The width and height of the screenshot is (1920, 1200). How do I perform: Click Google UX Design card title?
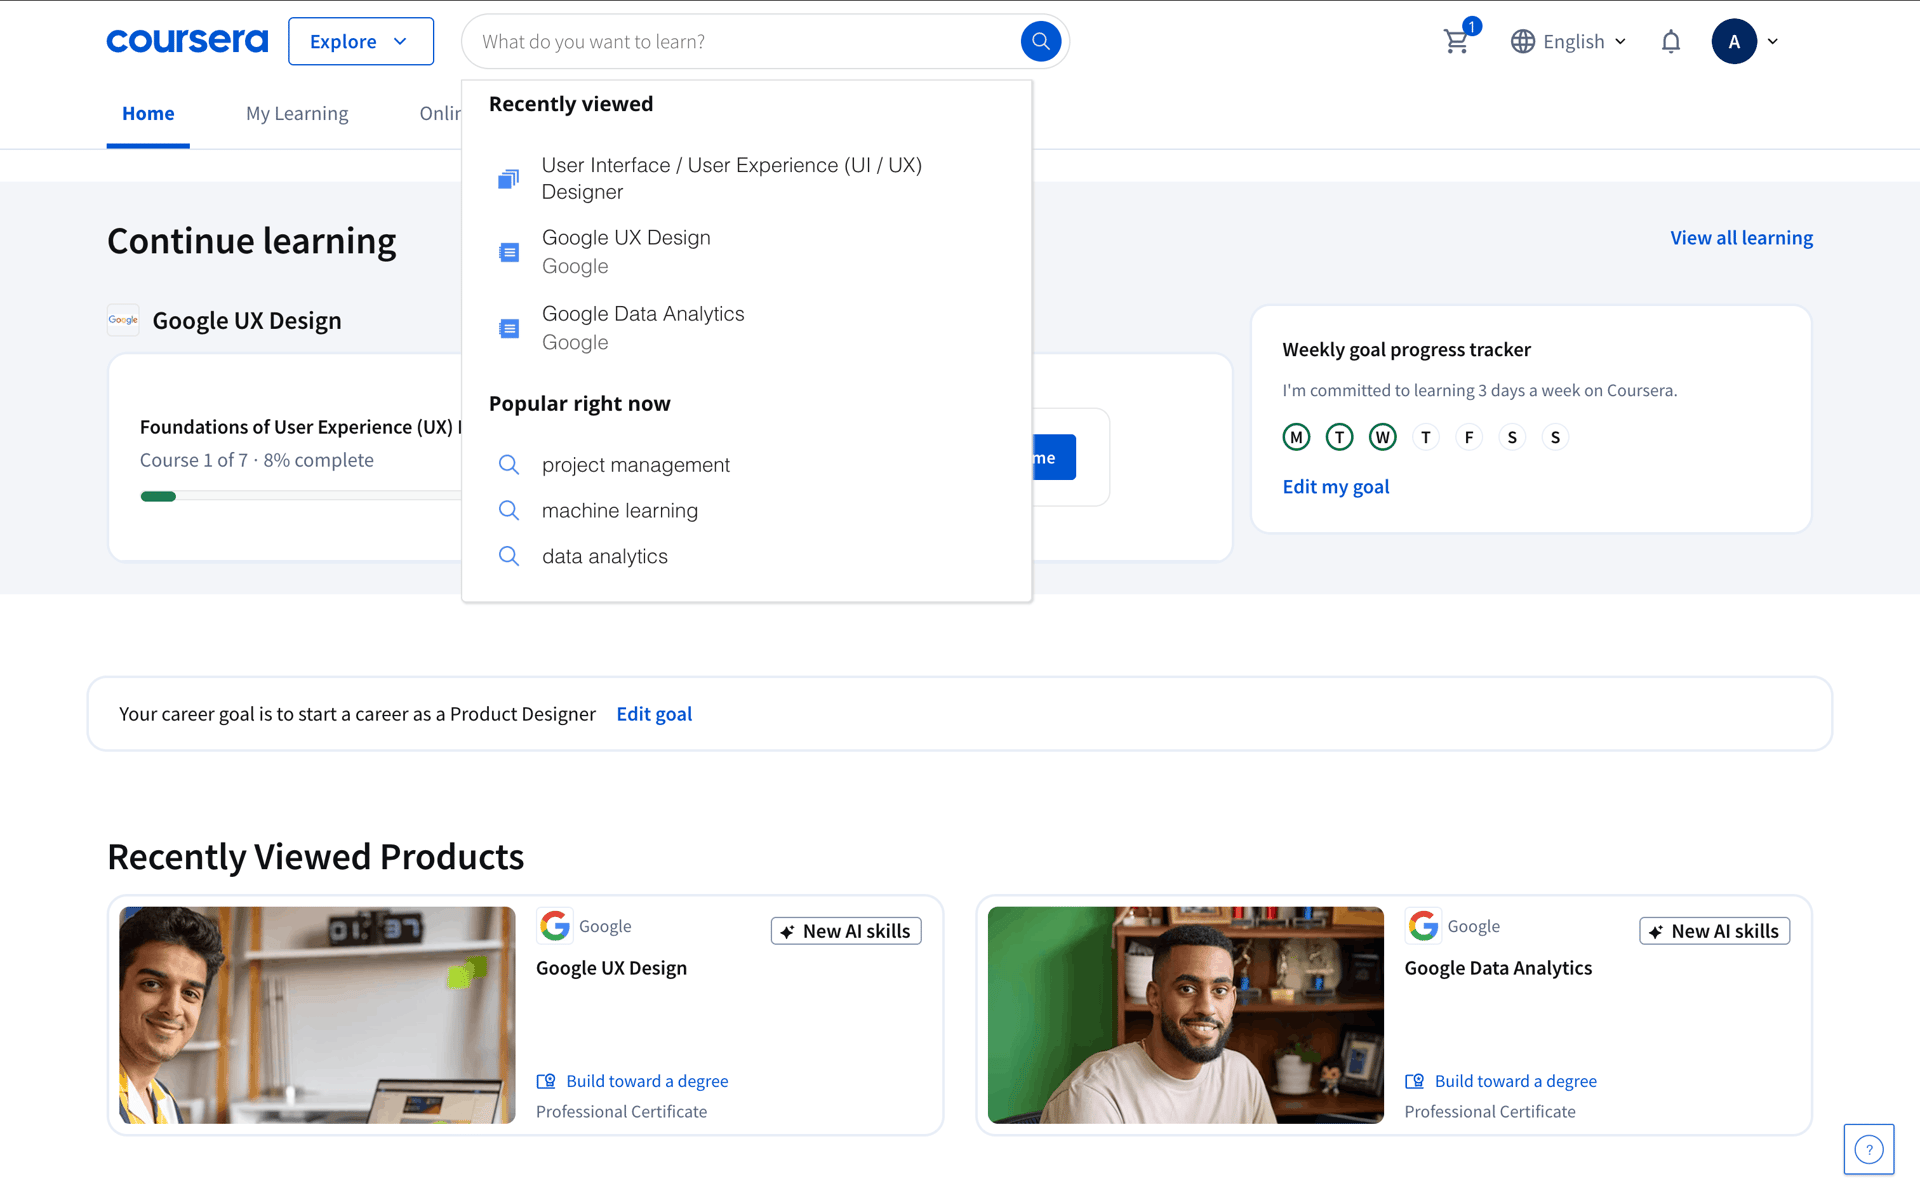pyautogui.click(x=611, y=968)
